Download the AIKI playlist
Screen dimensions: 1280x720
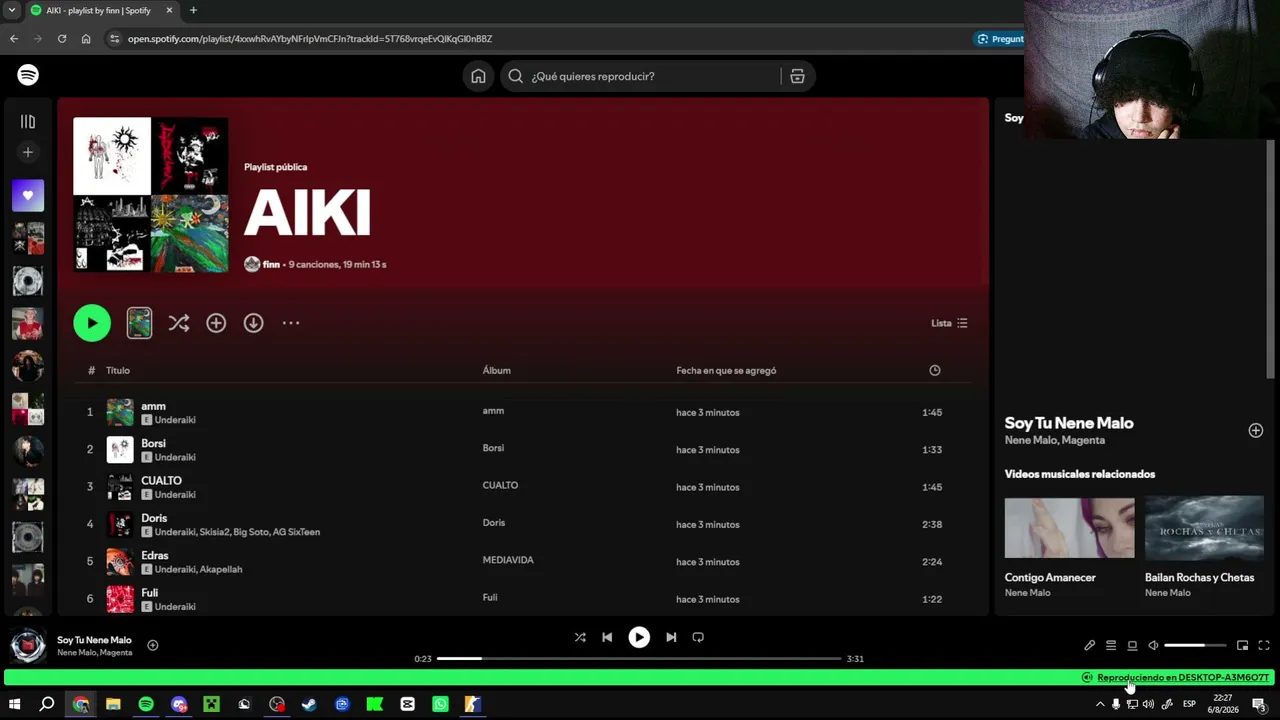click(254, 323)
